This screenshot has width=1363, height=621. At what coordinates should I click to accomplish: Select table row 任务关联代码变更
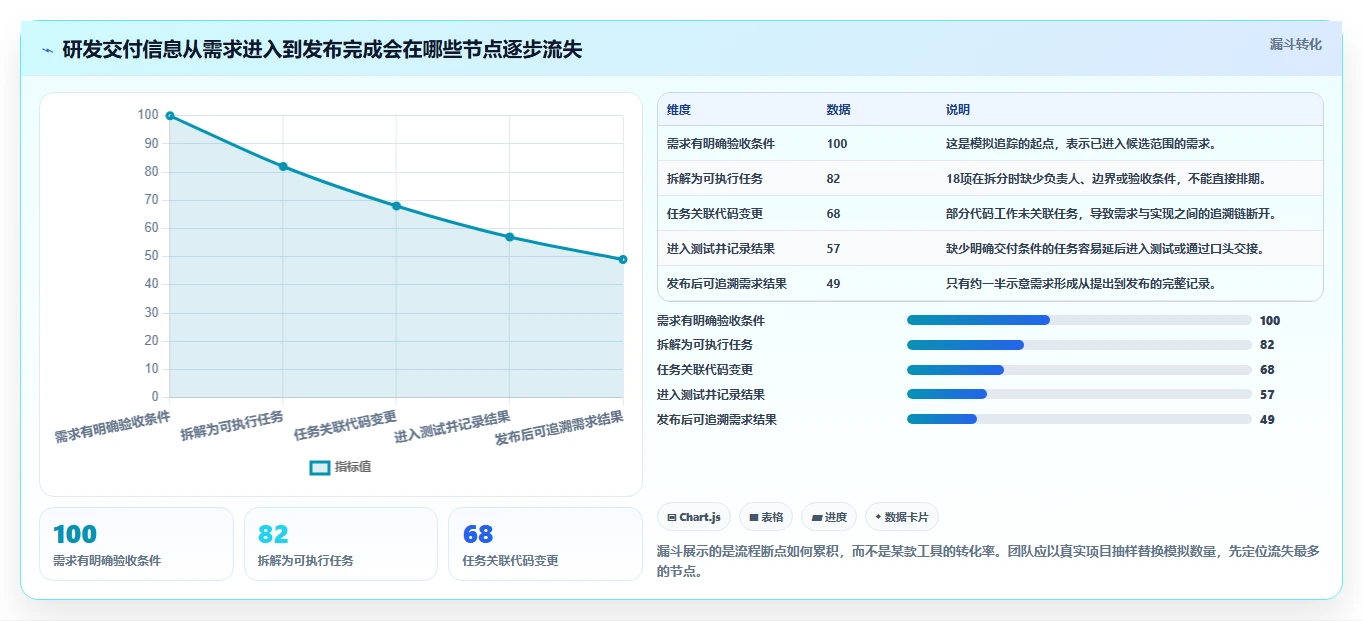(x=990, y=214)
